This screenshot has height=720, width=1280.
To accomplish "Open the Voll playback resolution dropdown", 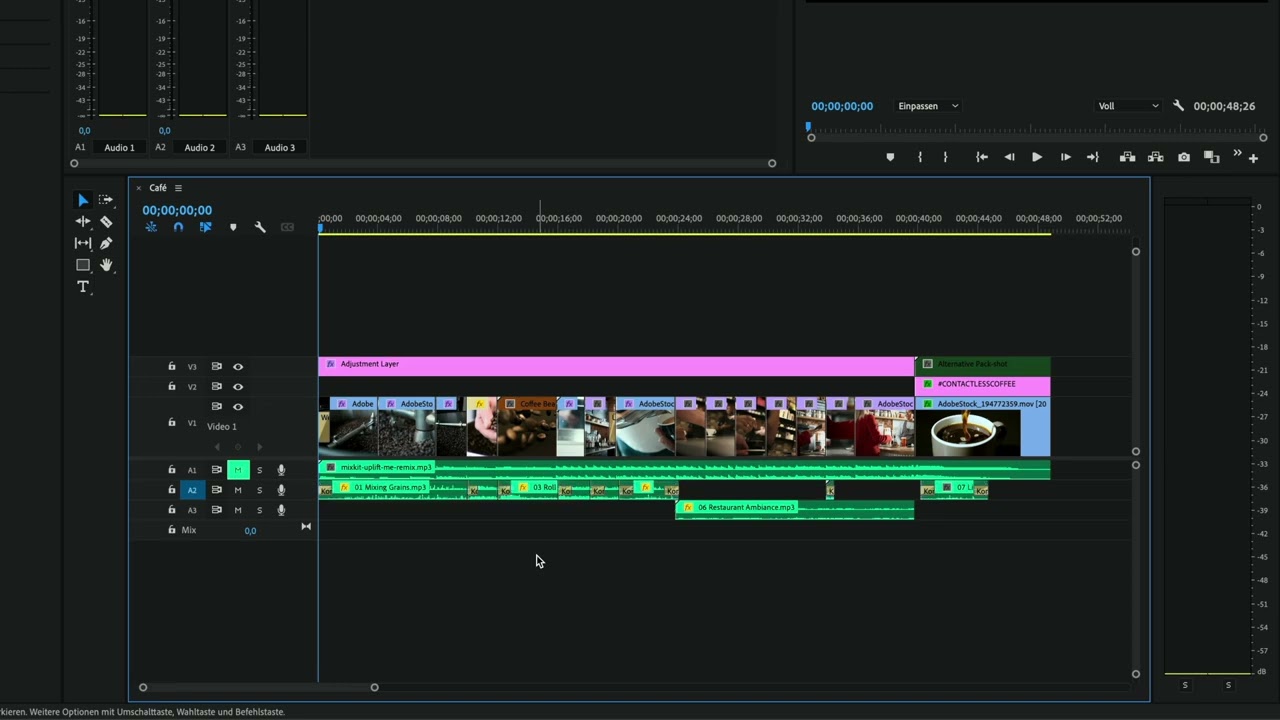I will [x=1128, y=106].
